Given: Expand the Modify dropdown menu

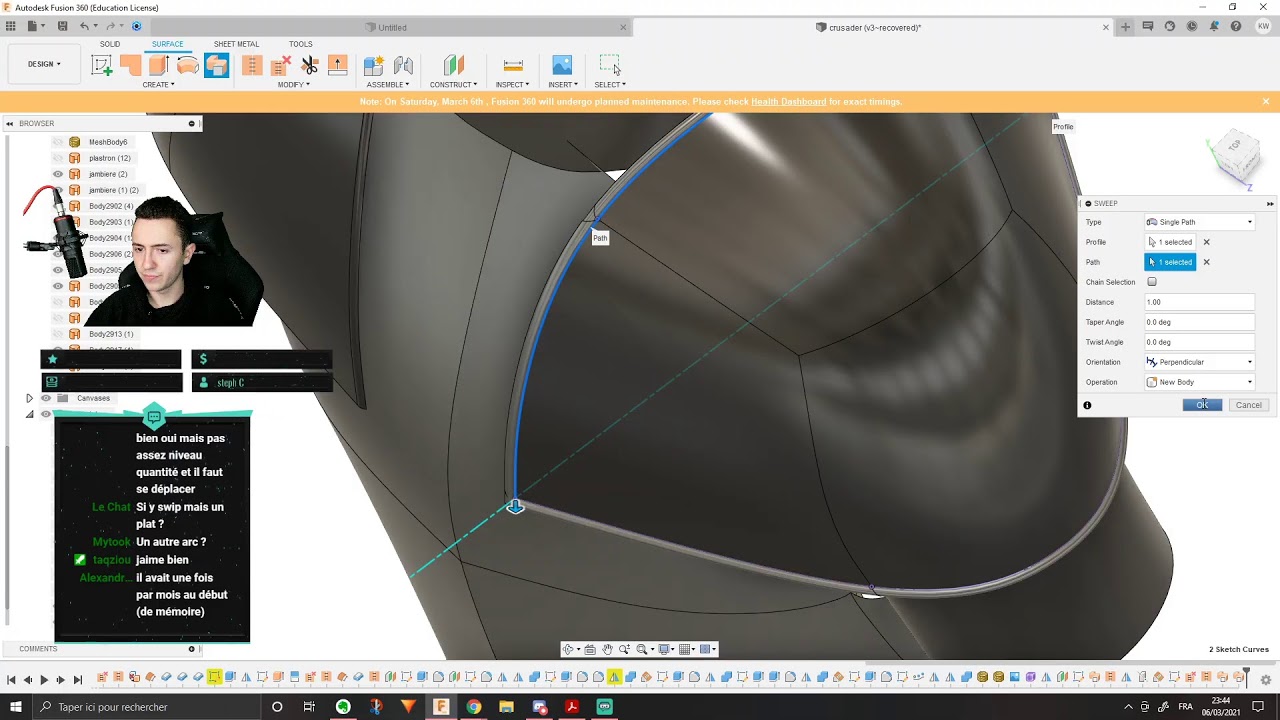Looking at the screenshot, I should (x=294, y=85).
